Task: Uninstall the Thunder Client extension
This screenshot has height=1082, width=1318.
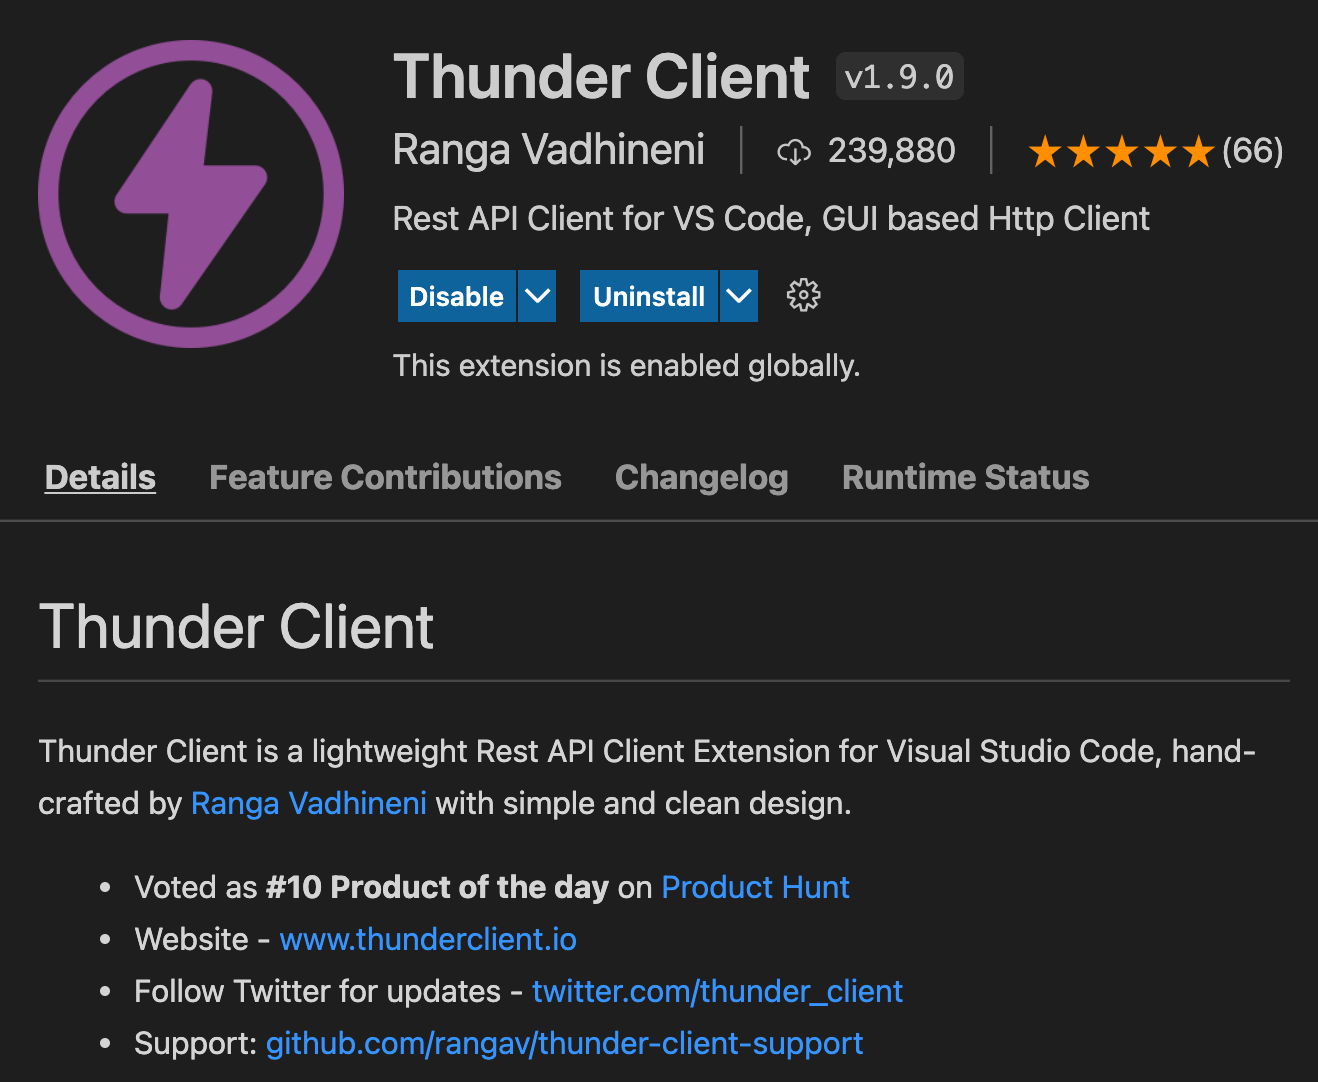Action: coord(649,296)
